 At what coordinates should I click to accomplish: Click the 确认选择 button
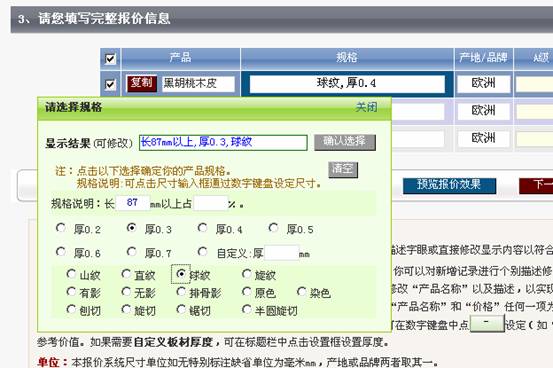coord(345,142)
